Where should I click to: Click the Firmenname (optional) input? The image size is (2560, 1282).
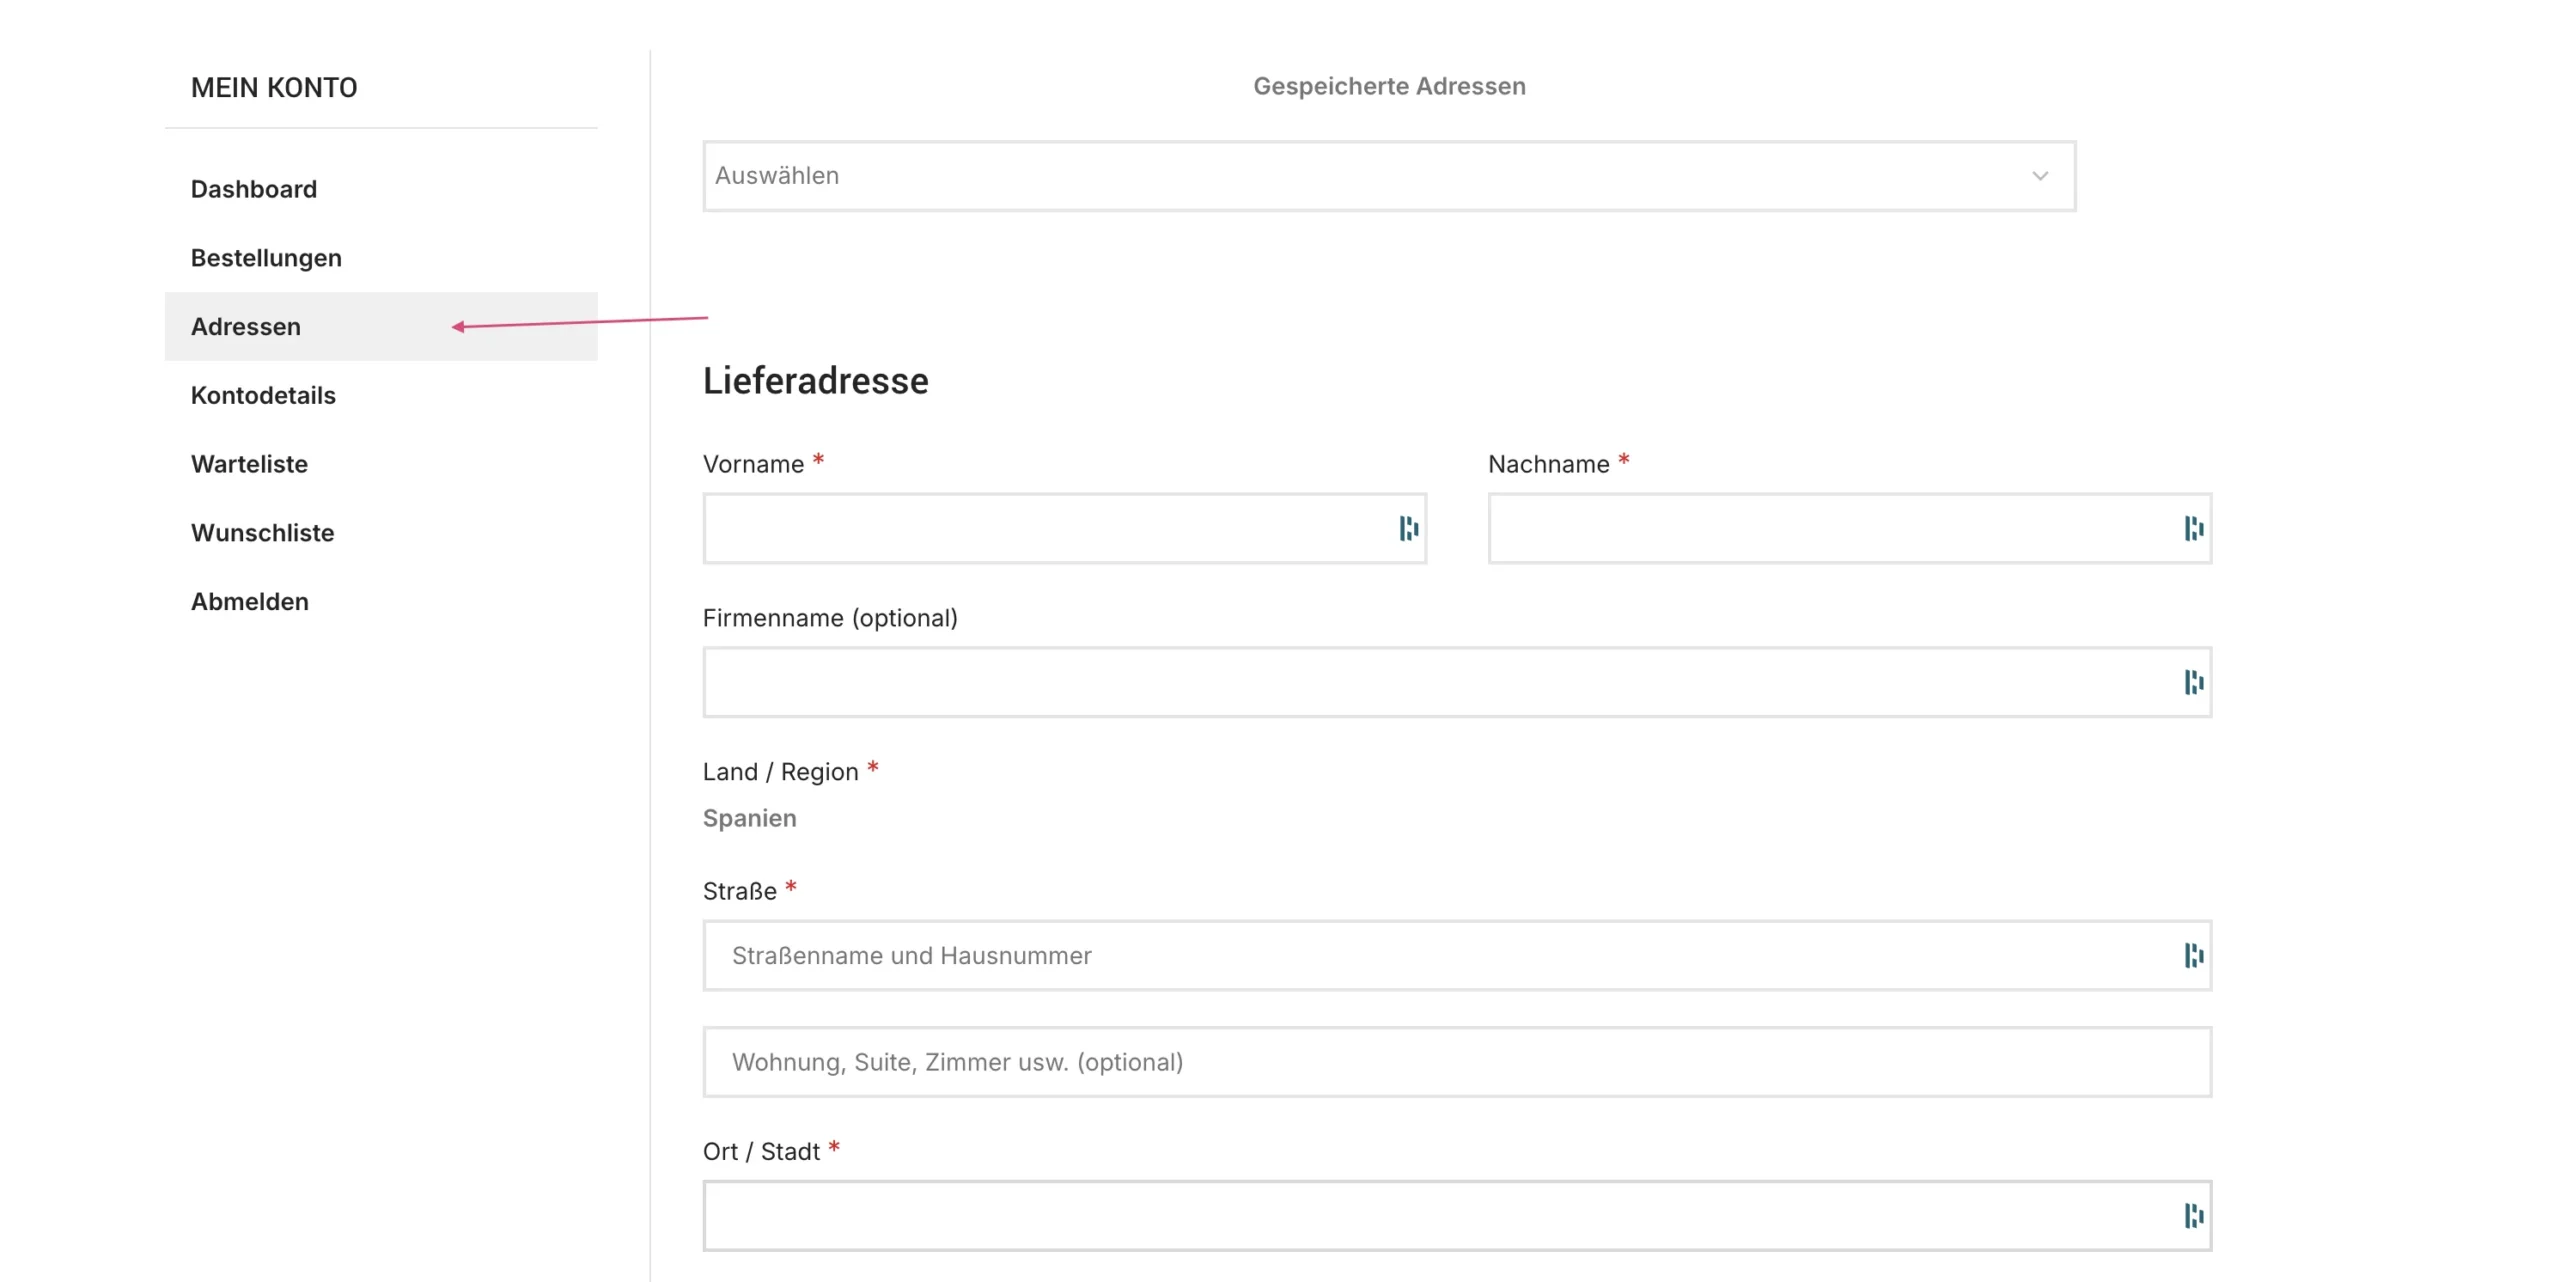[1440, 682]
